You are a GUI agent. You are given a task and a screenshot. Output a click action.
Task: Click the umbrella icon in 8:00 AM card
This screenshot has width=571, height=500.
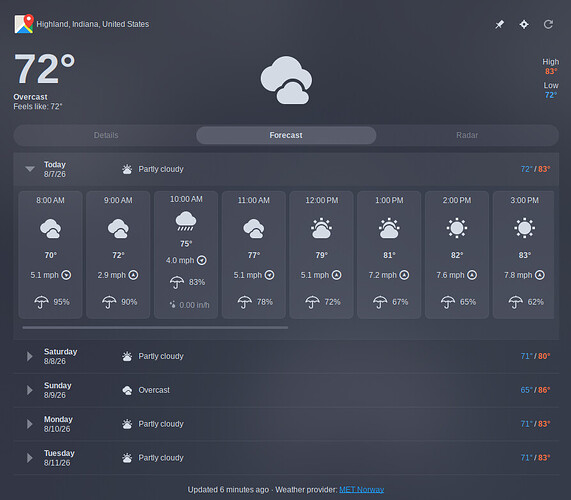coord(41,302)
